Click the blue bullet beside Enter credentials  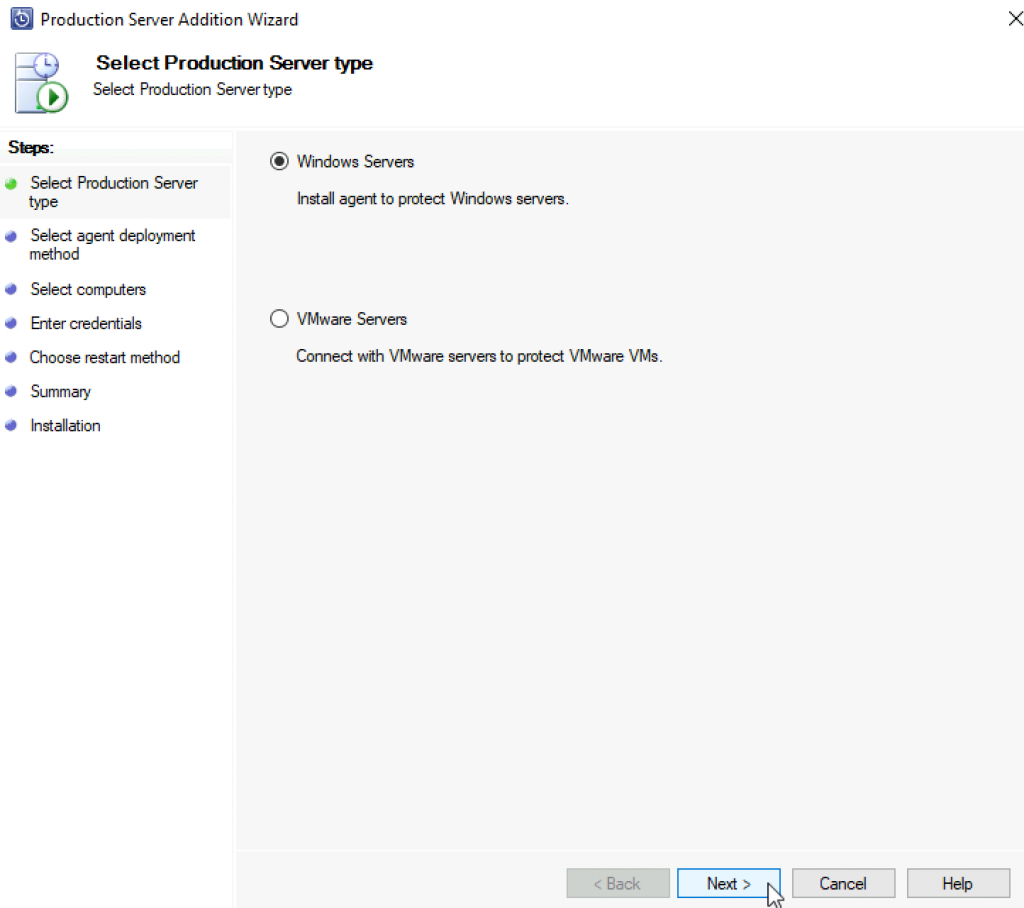pos(11,323)
